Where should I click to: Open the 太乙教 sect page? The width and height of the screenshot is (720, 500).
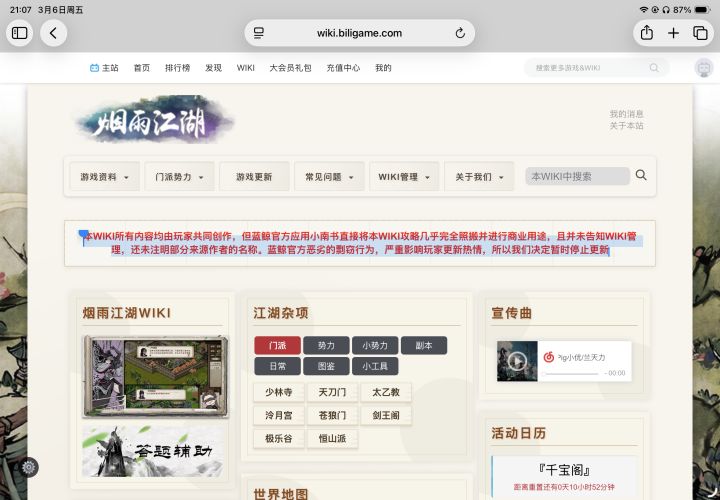point(386,392)
